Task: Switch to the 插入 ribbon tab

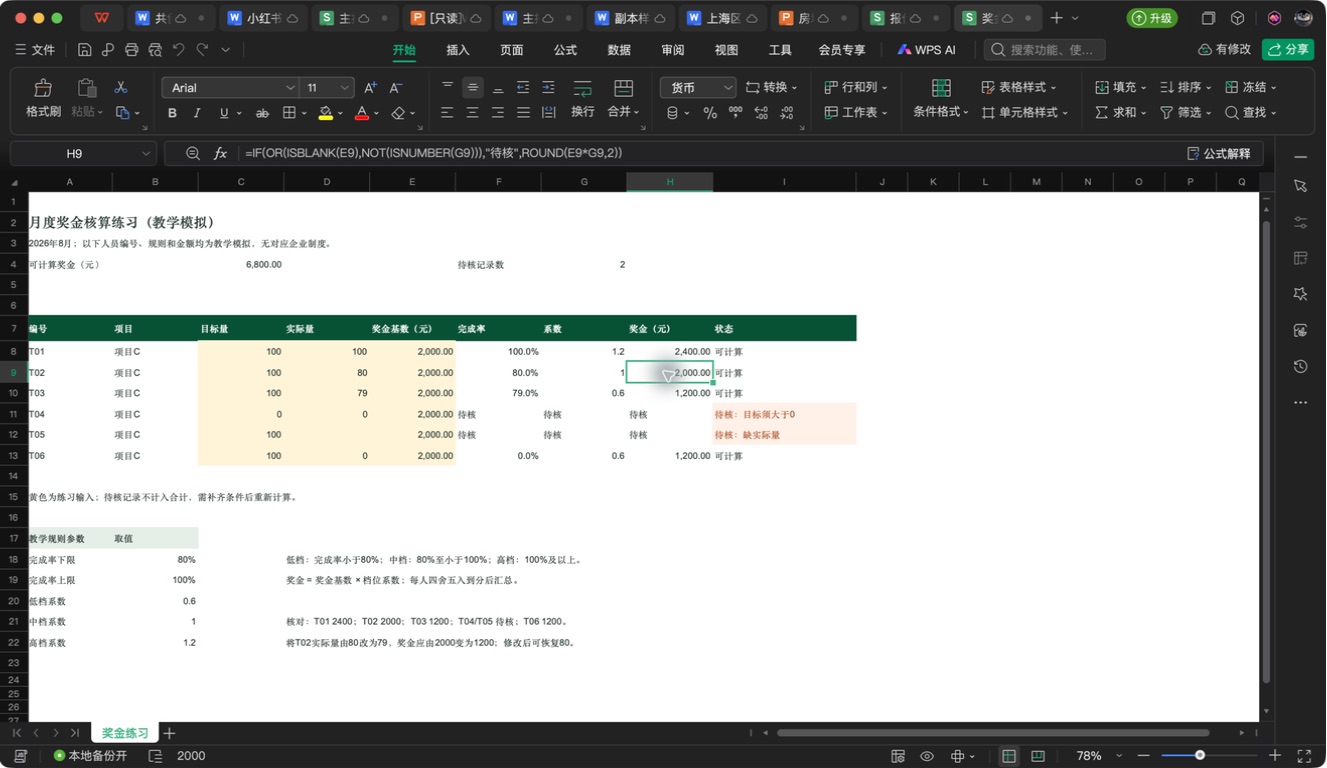Action: click(x=458, y=50)
